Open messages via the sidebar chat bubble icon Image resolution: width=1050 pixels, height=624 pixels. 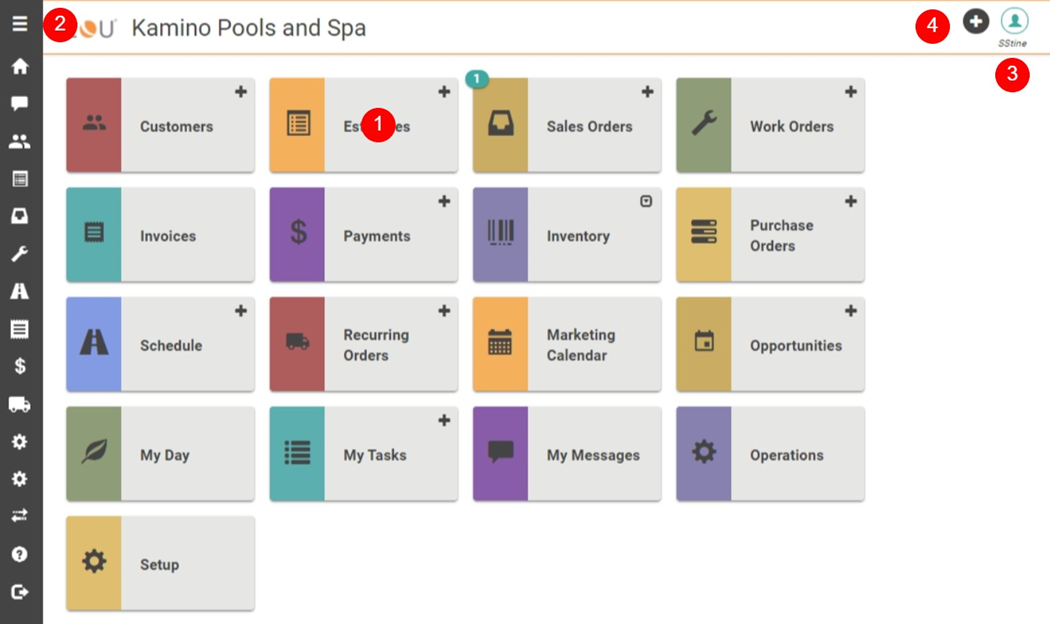tap(20, 104)
